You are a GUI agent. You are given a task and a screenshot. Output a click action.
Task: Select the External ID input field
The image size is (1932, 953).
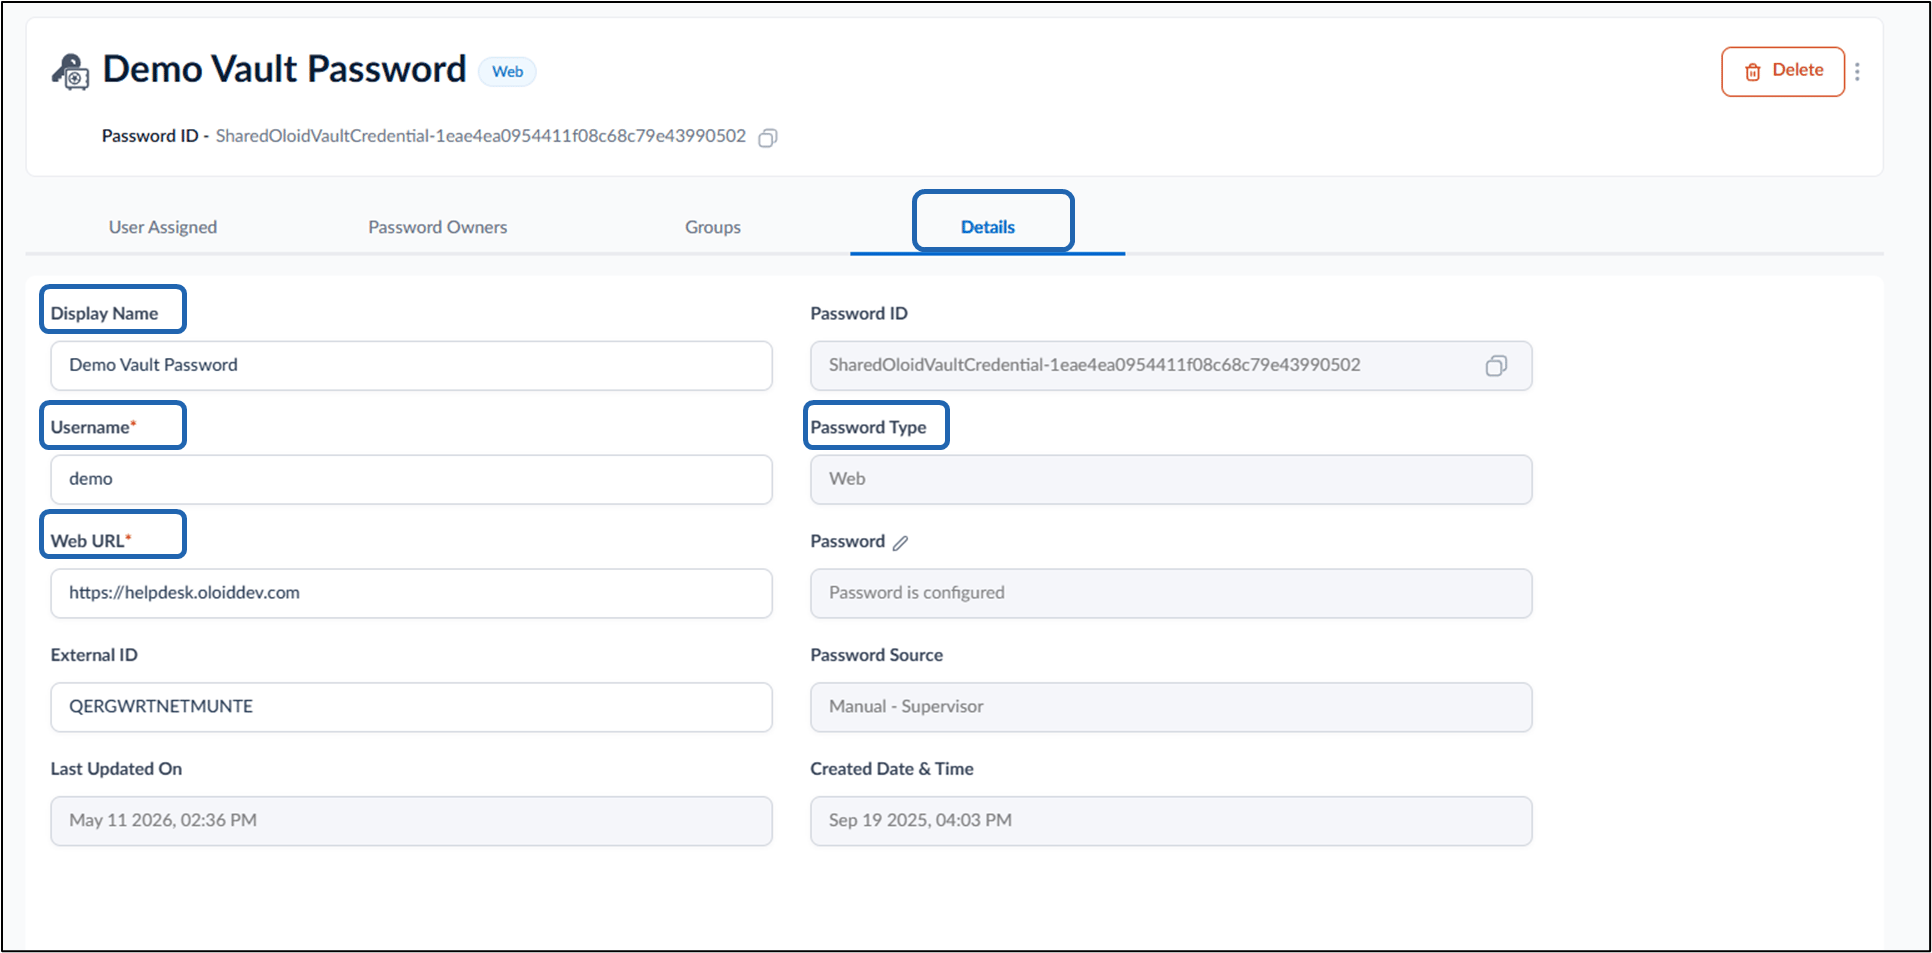pos(412,708)
